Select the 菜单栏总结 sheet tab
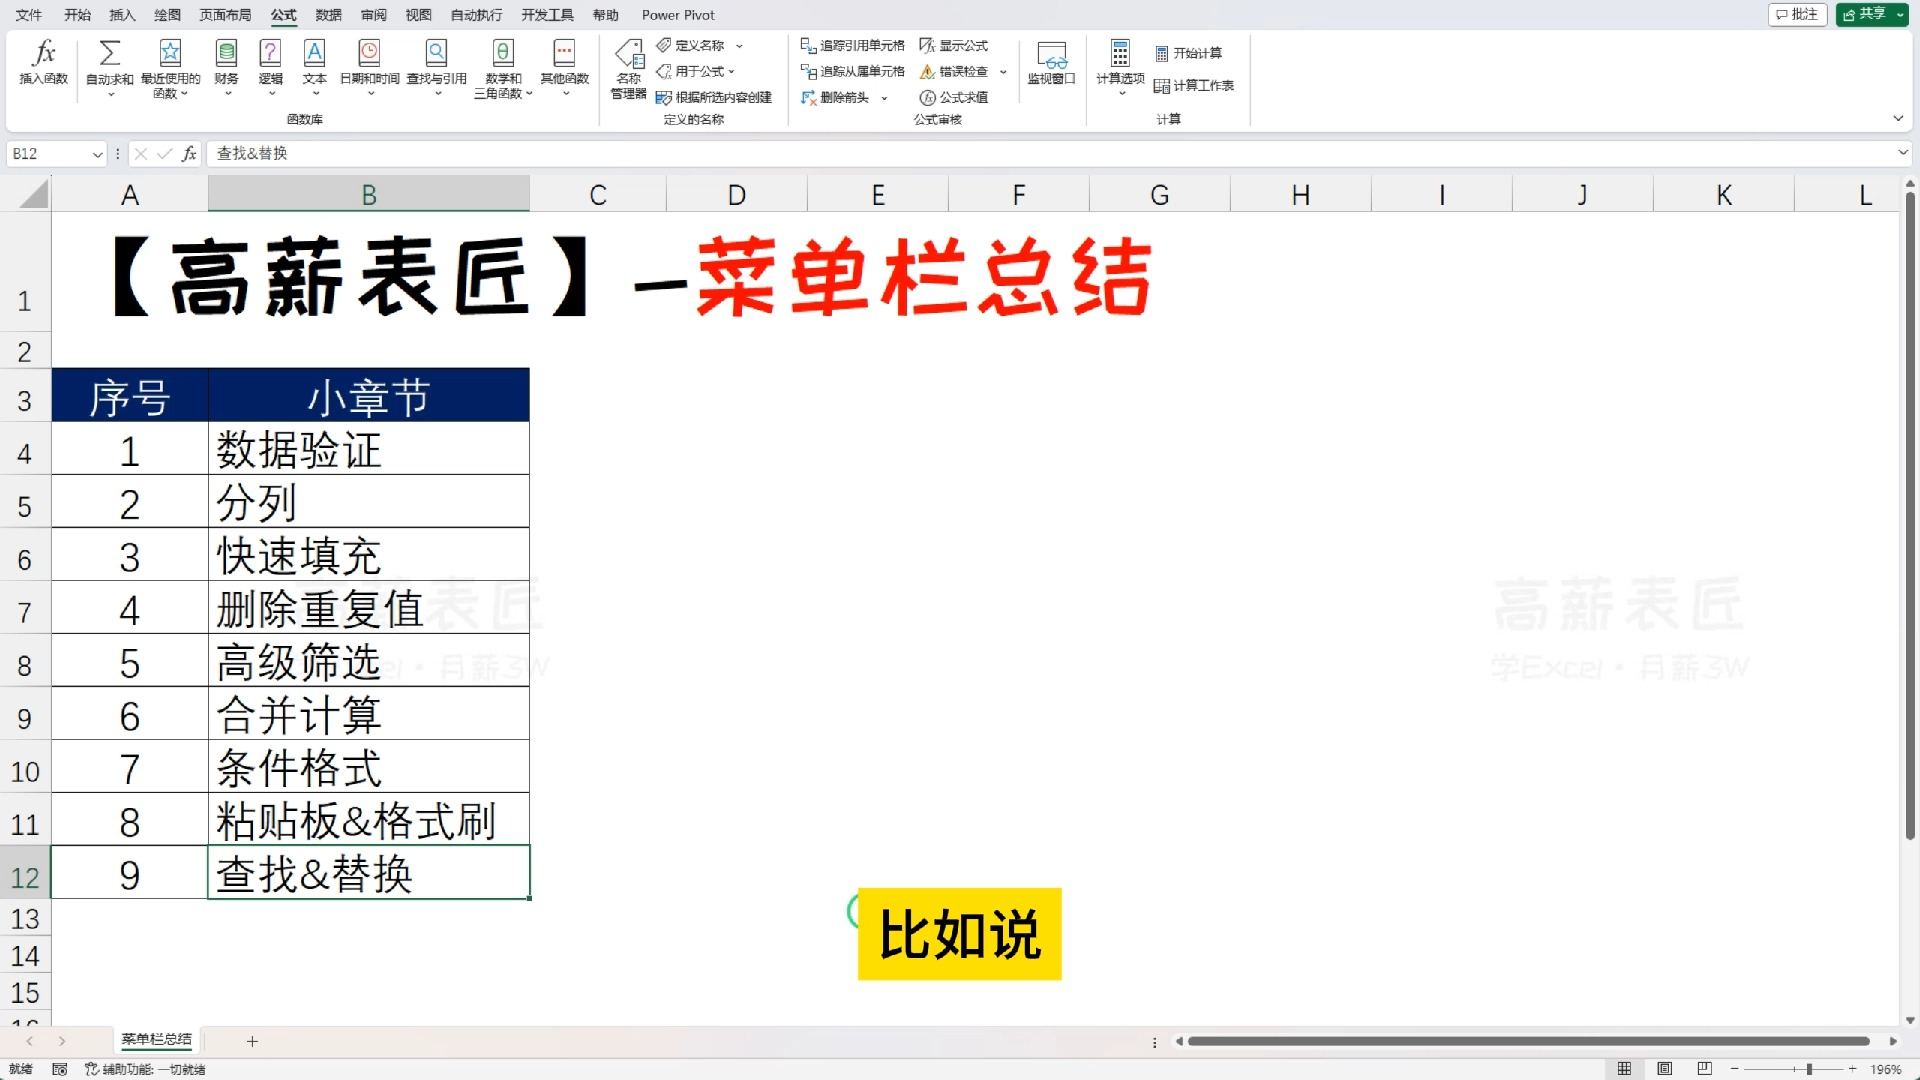1920x1080 pixels. (157, 1040)
